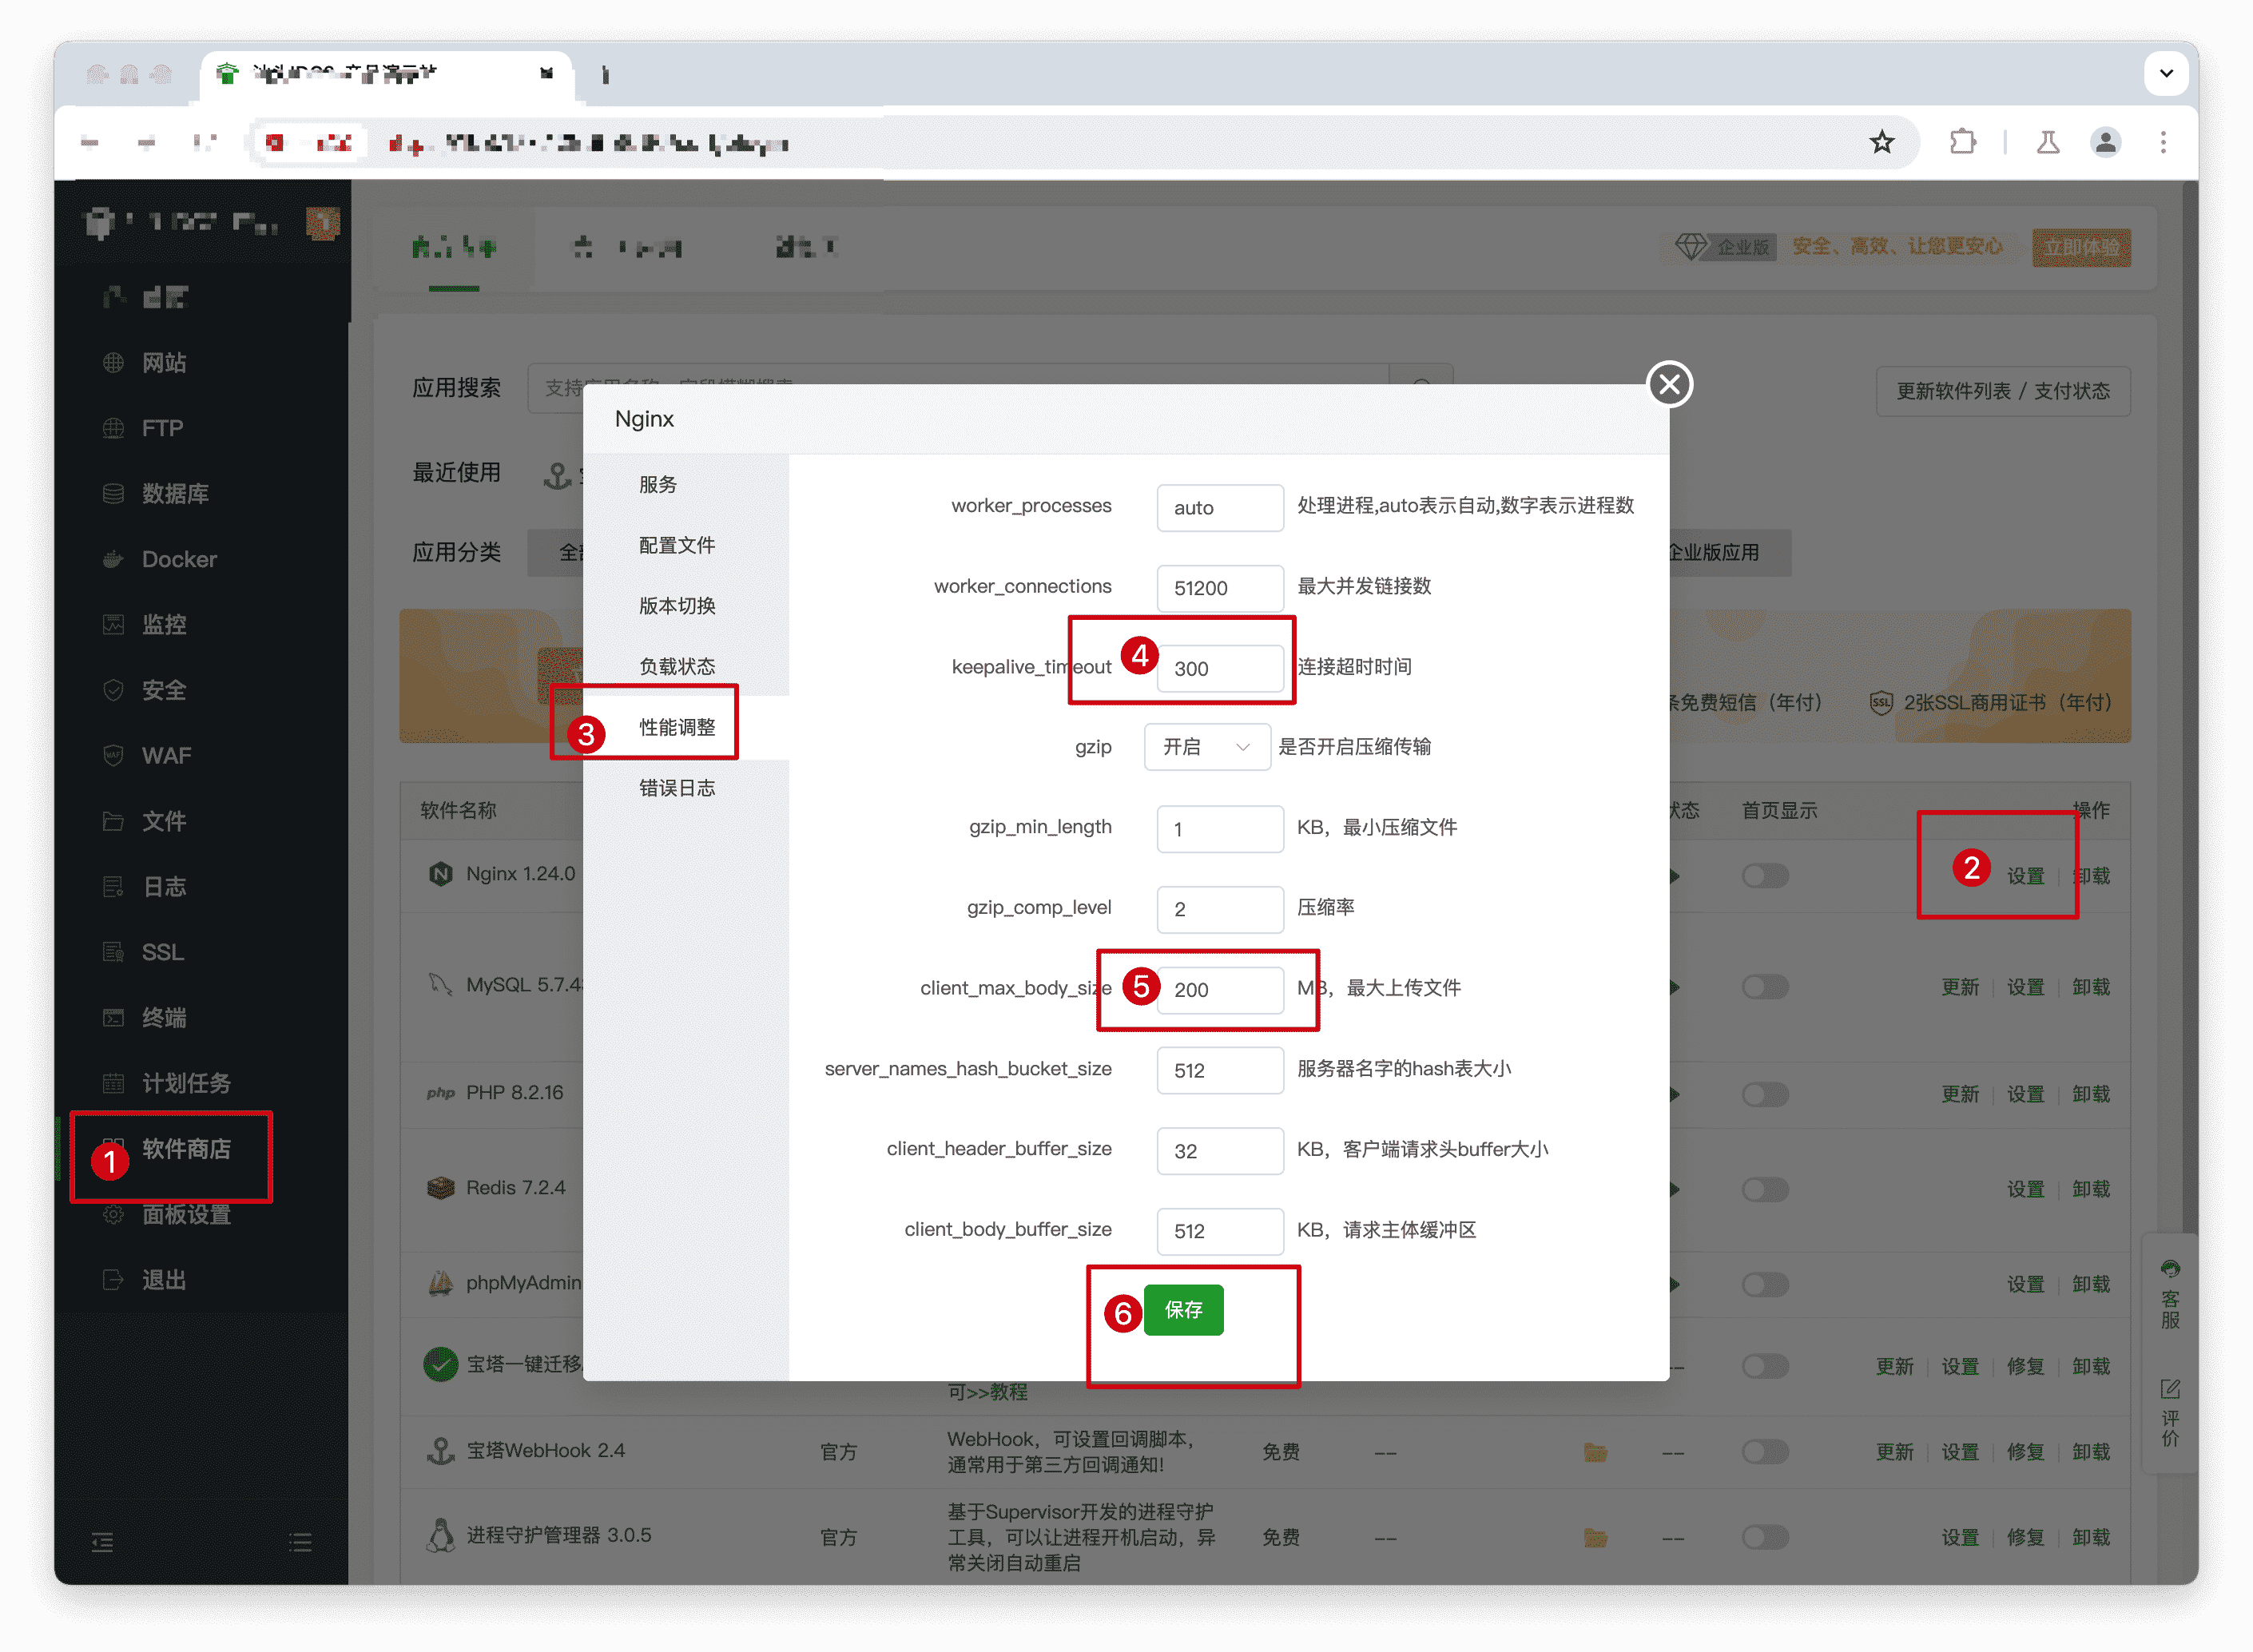Viewport: 2253px width, 1652px height.
Task: Click the 安全 shield icon
Action: [x=113, y=690]
